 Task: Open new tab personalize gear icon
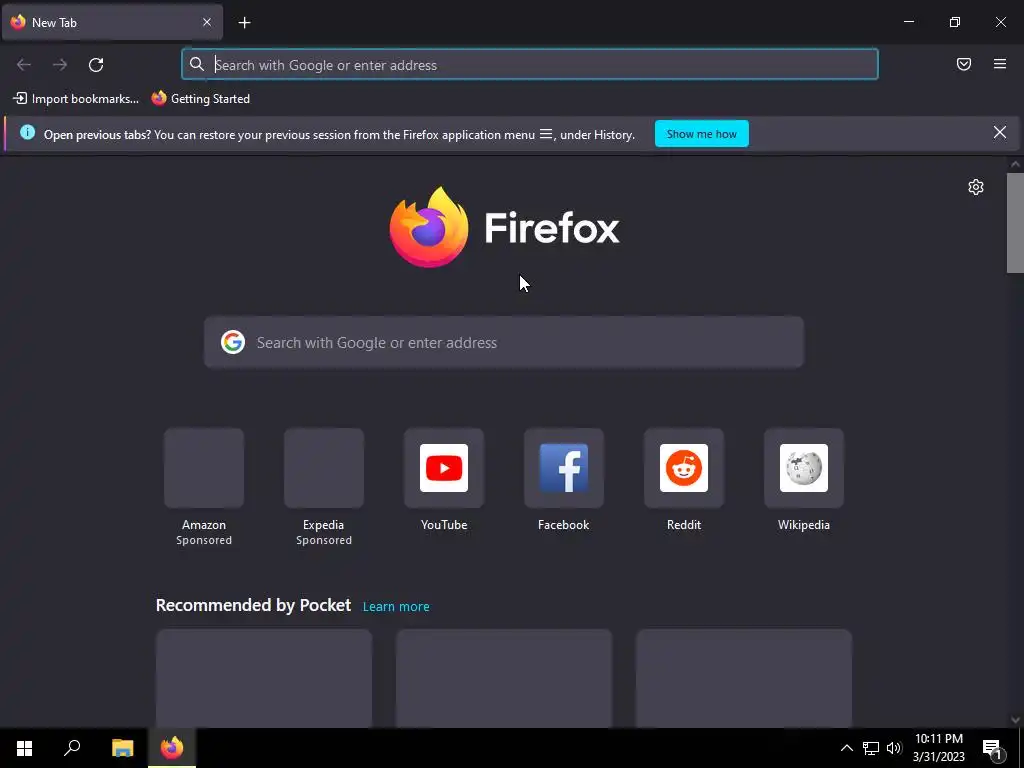click(976, 187)
